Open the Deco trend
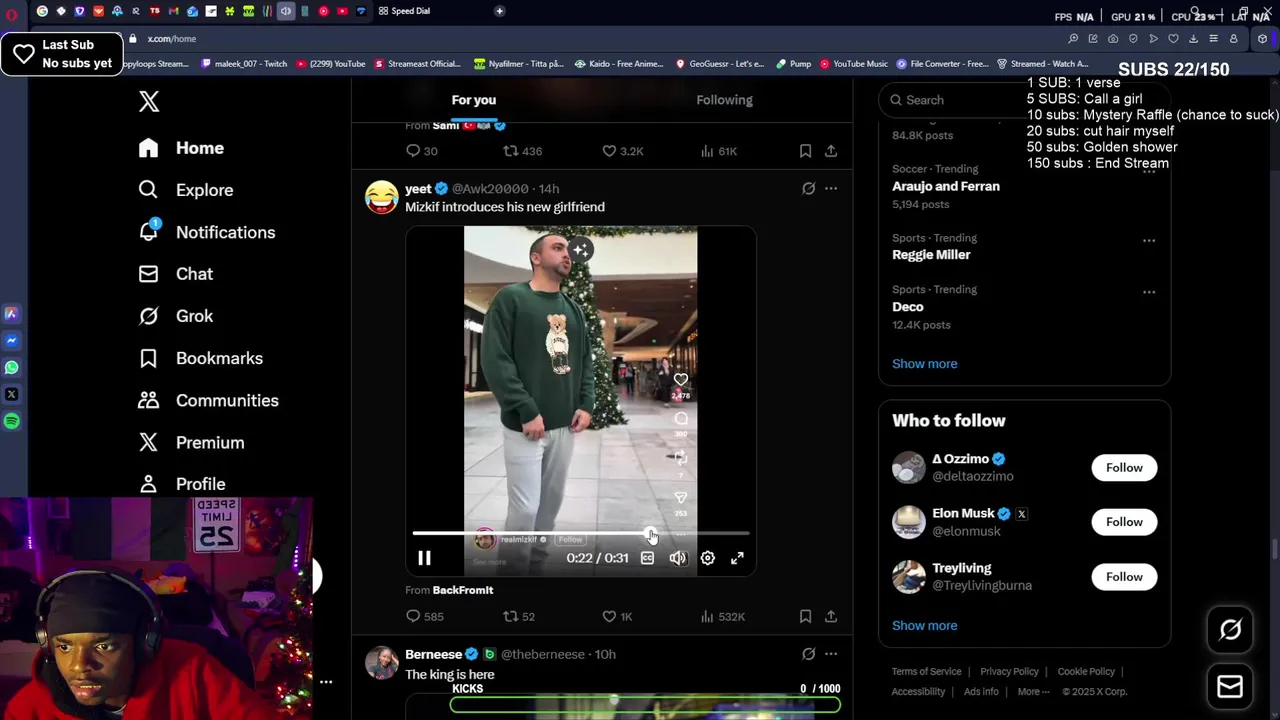Image resolution: width=1280 pixels, height=720 pixels. [908, 307]
